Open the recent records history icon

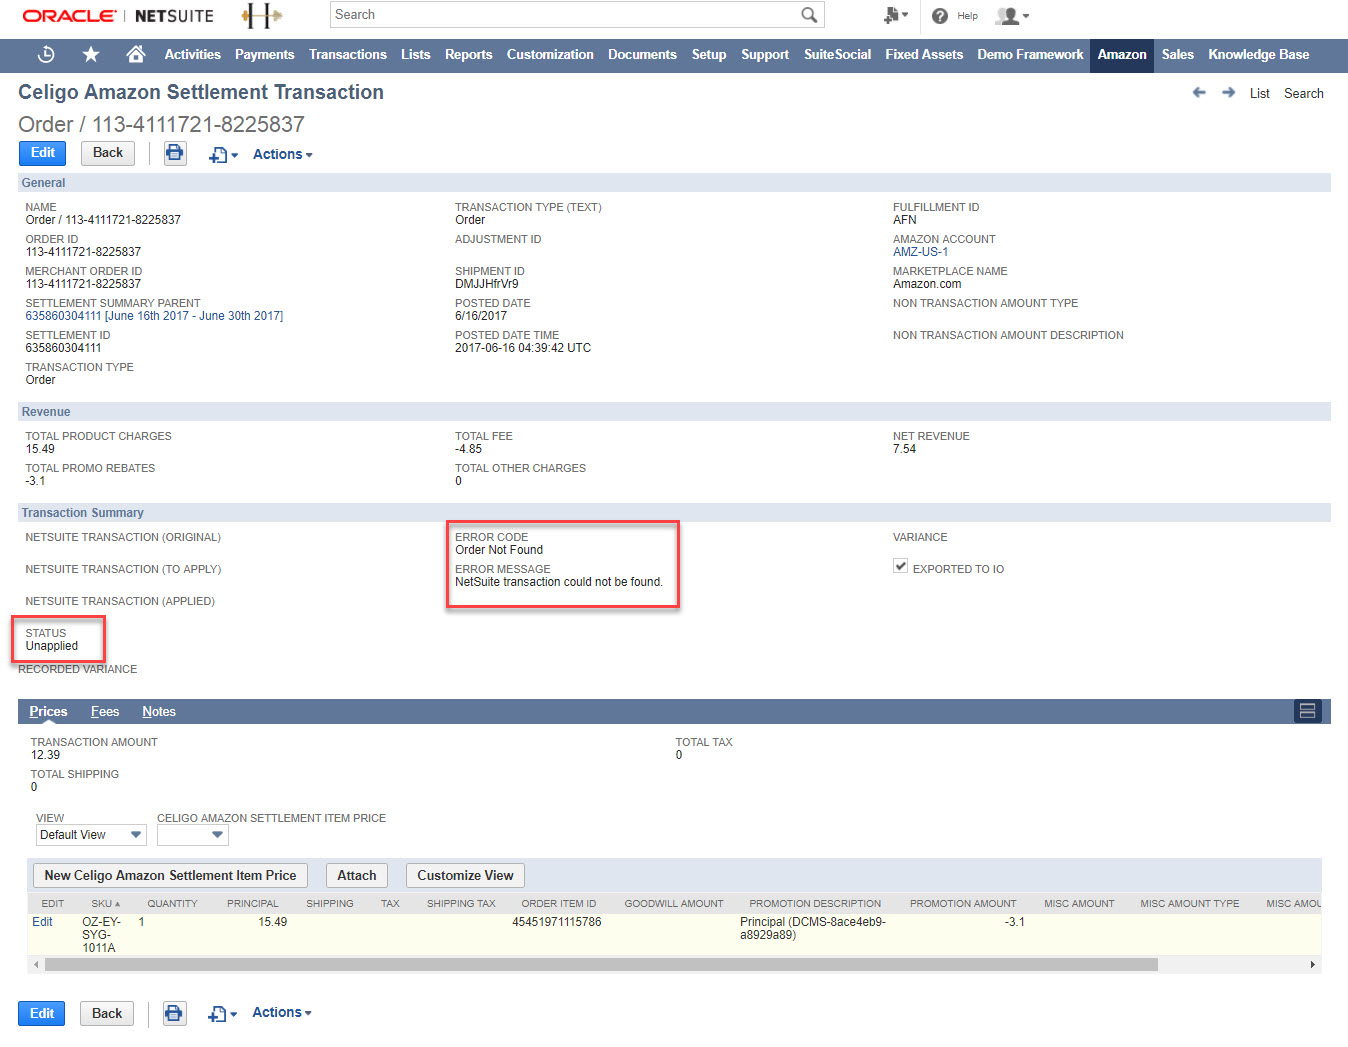pos(46,54)
